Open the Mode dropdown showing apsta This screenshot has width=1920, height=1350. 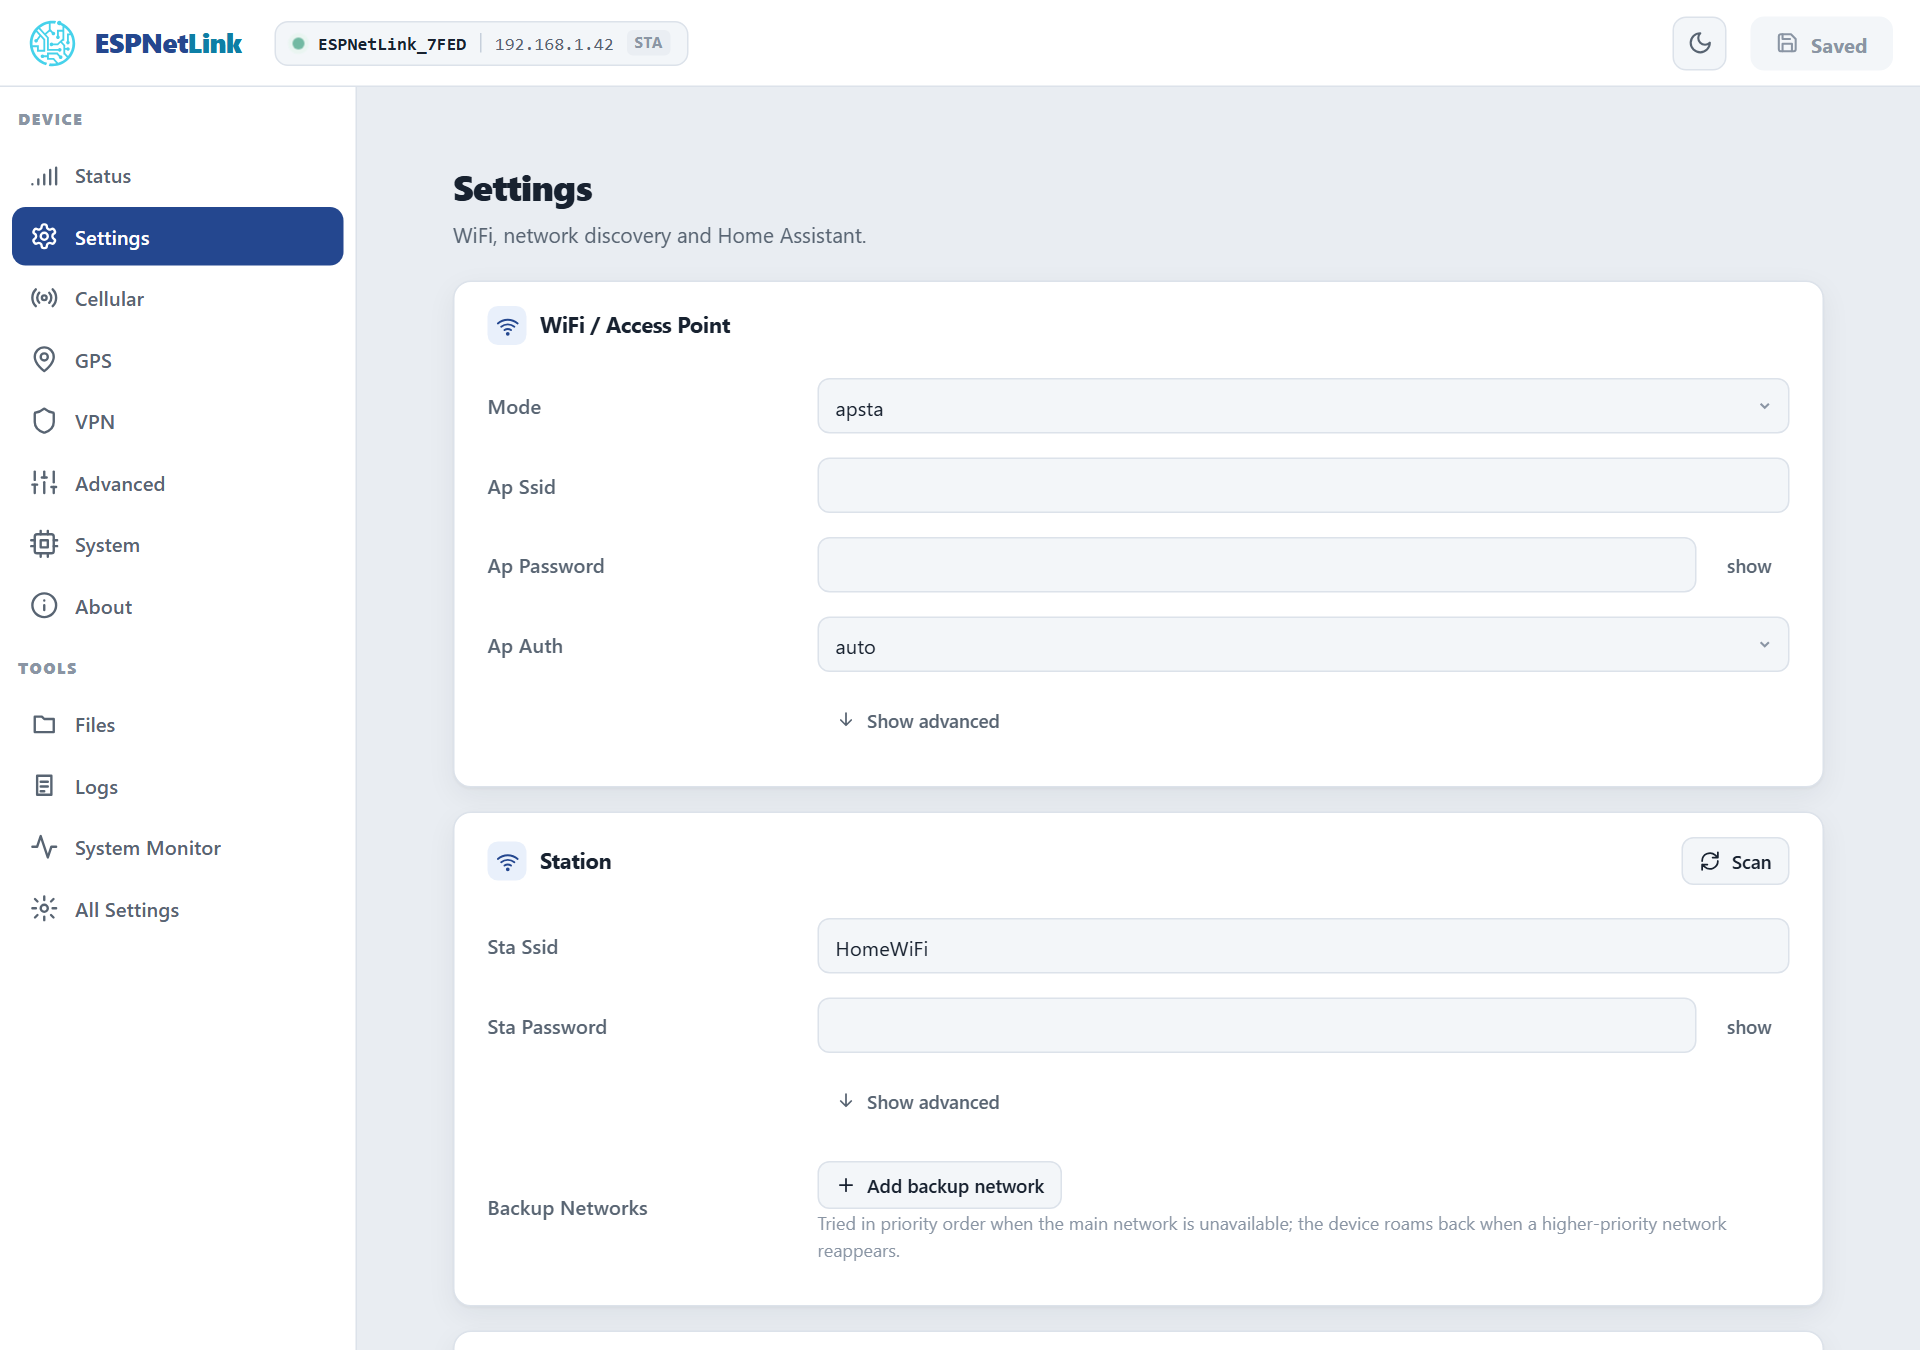point(1303,407)
